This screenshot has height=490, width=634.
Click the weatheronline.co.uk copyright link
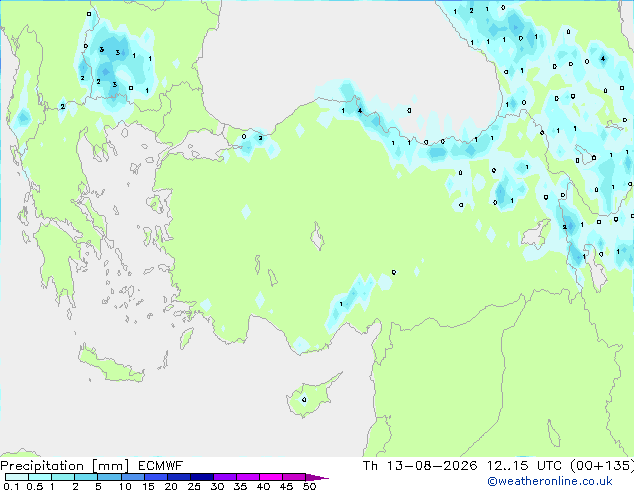coord(550,481)
